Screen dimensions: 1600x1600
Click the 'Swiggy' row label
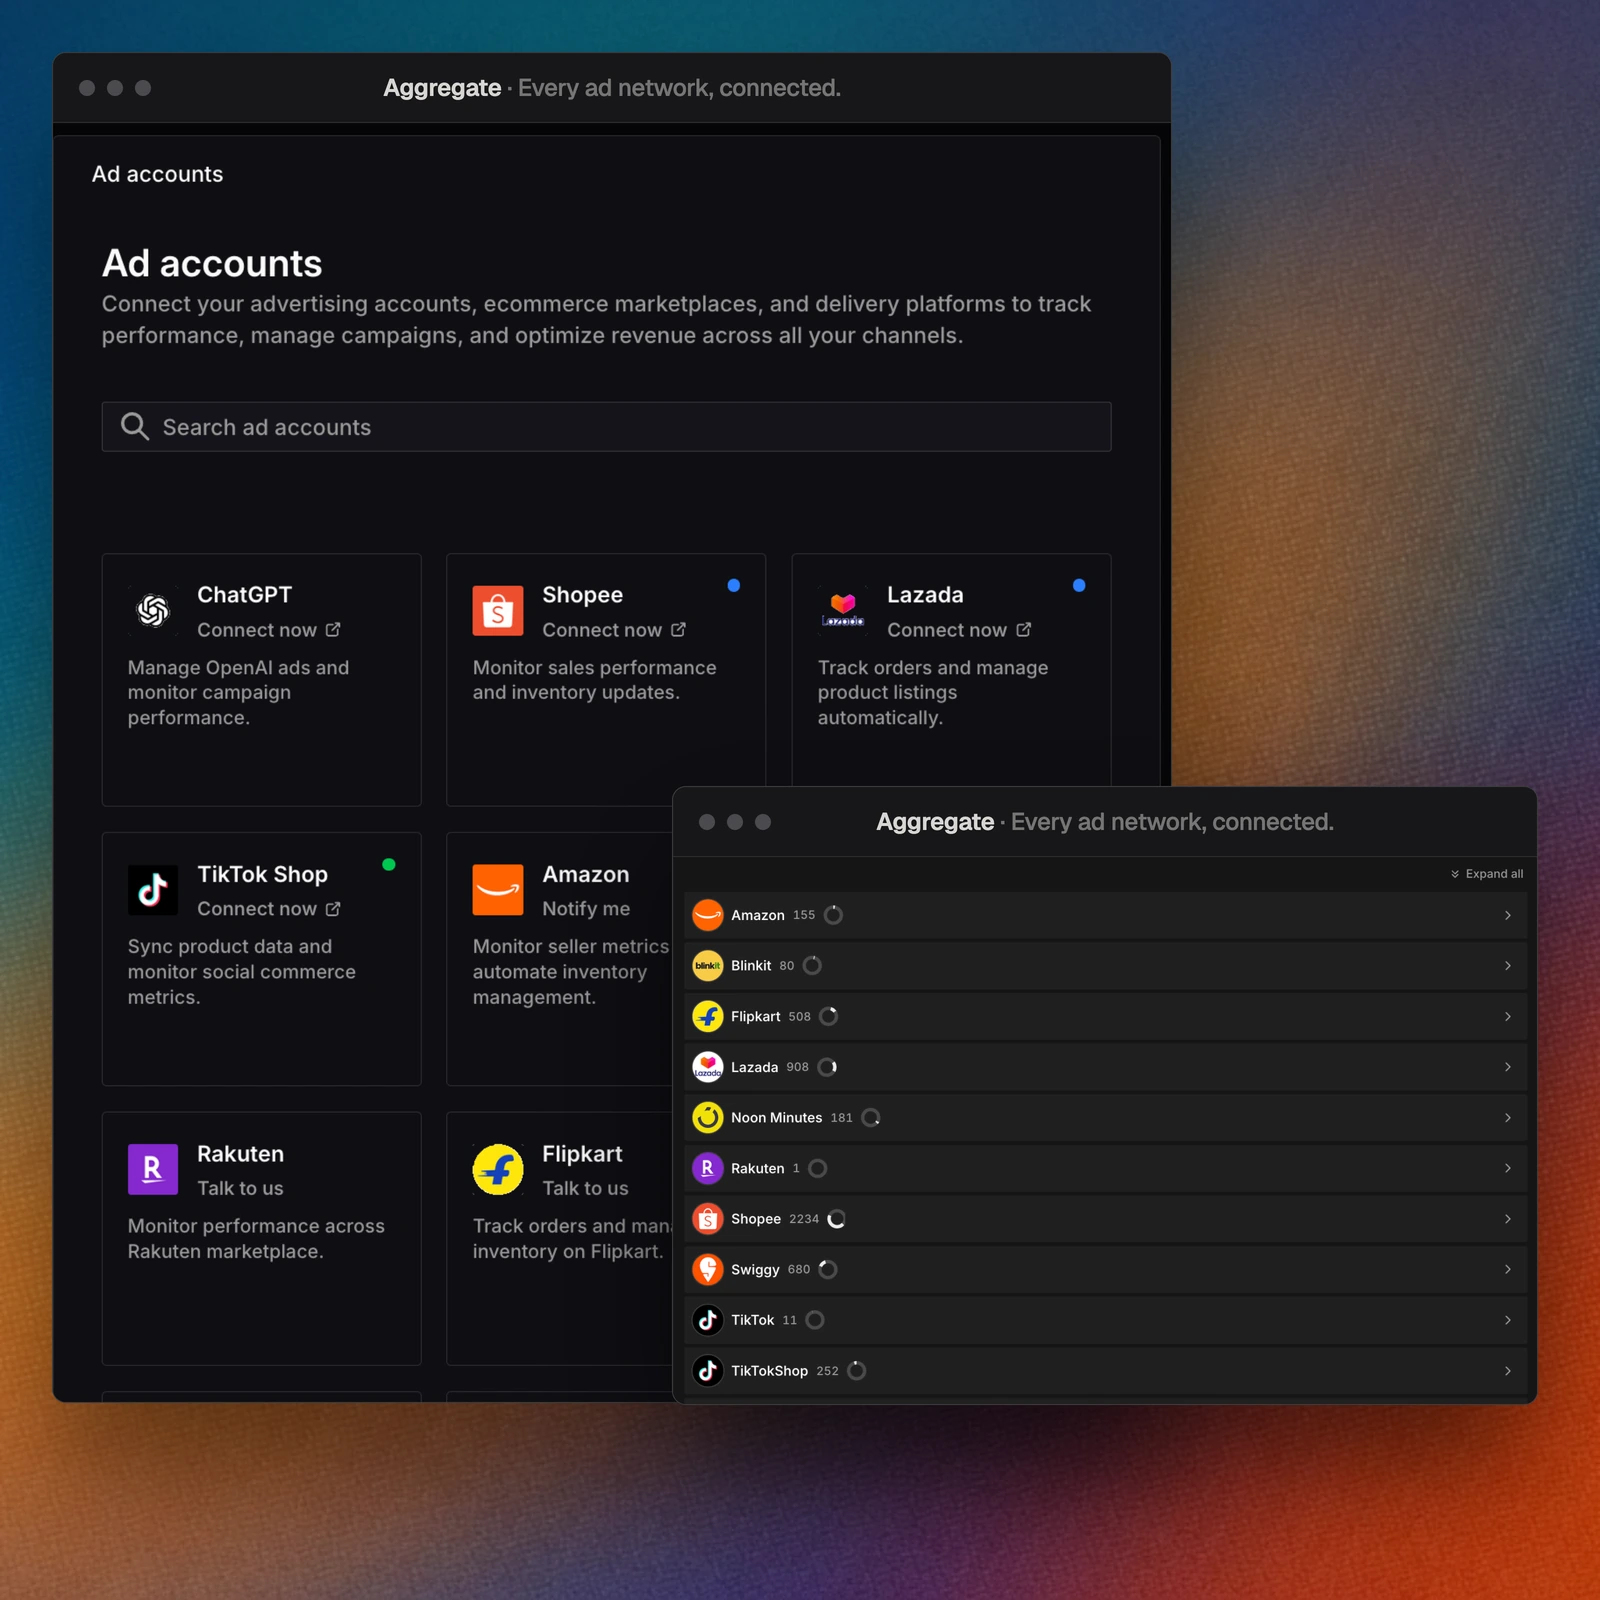[755, 1270]
